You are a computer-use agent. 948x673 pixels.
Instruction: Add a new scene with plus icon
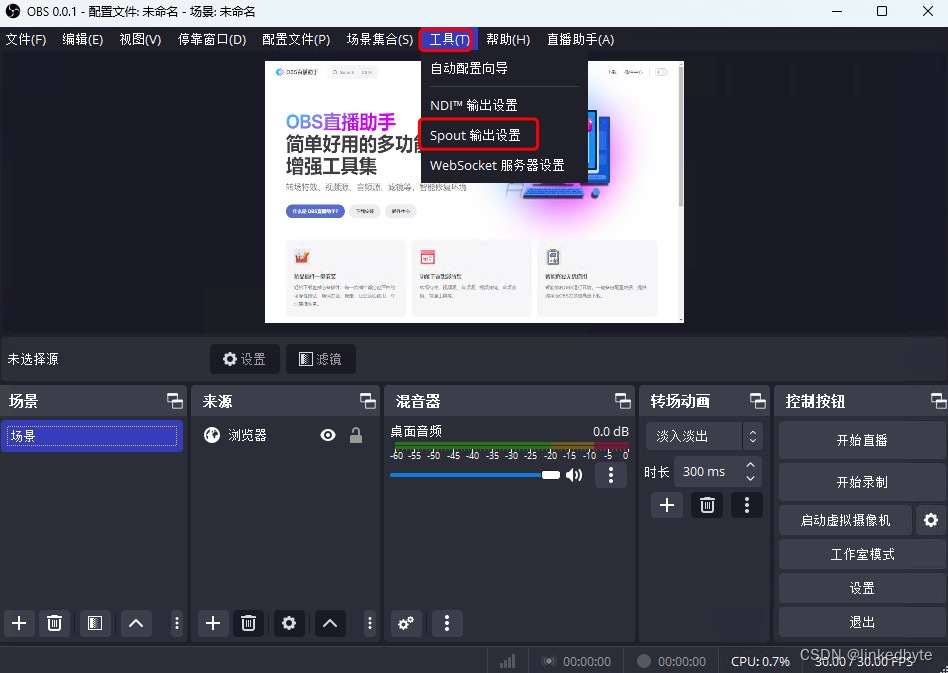tap(19, 623)
